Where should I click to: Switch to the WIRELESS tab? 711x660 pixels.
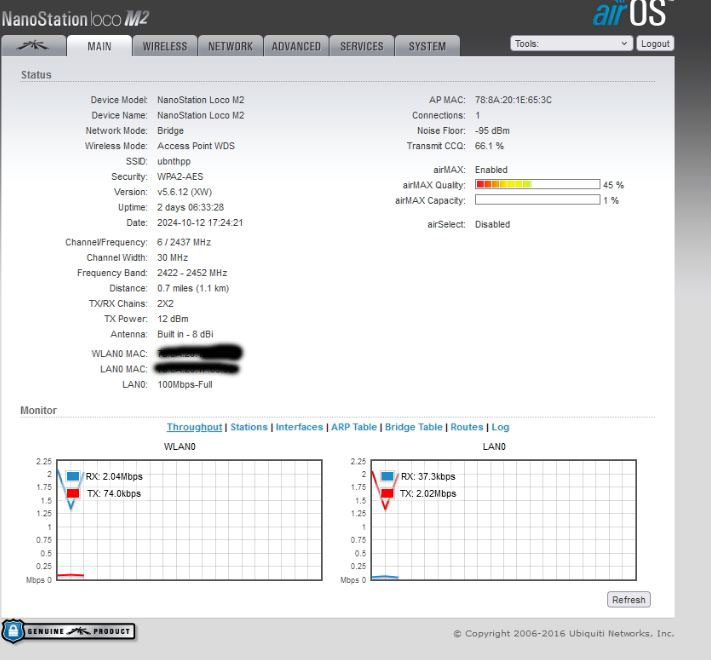click(165, 46)
